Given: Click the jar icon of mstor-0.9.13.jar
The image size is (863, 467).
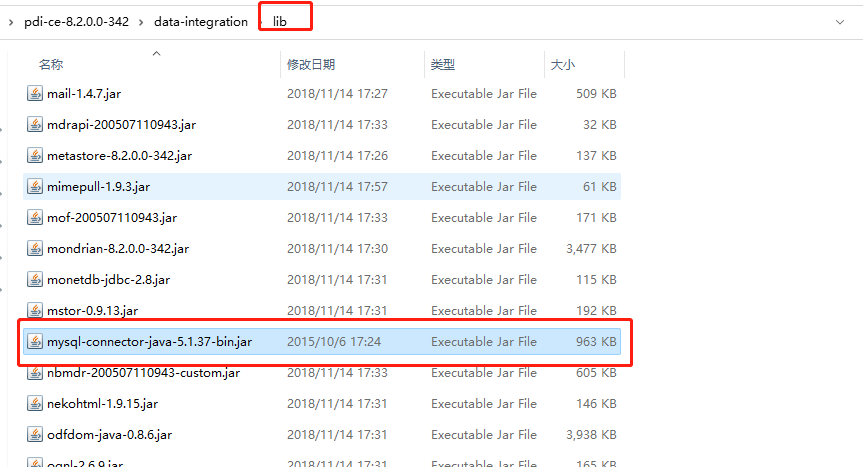Looking at the screenshot, I should [35, 310].
